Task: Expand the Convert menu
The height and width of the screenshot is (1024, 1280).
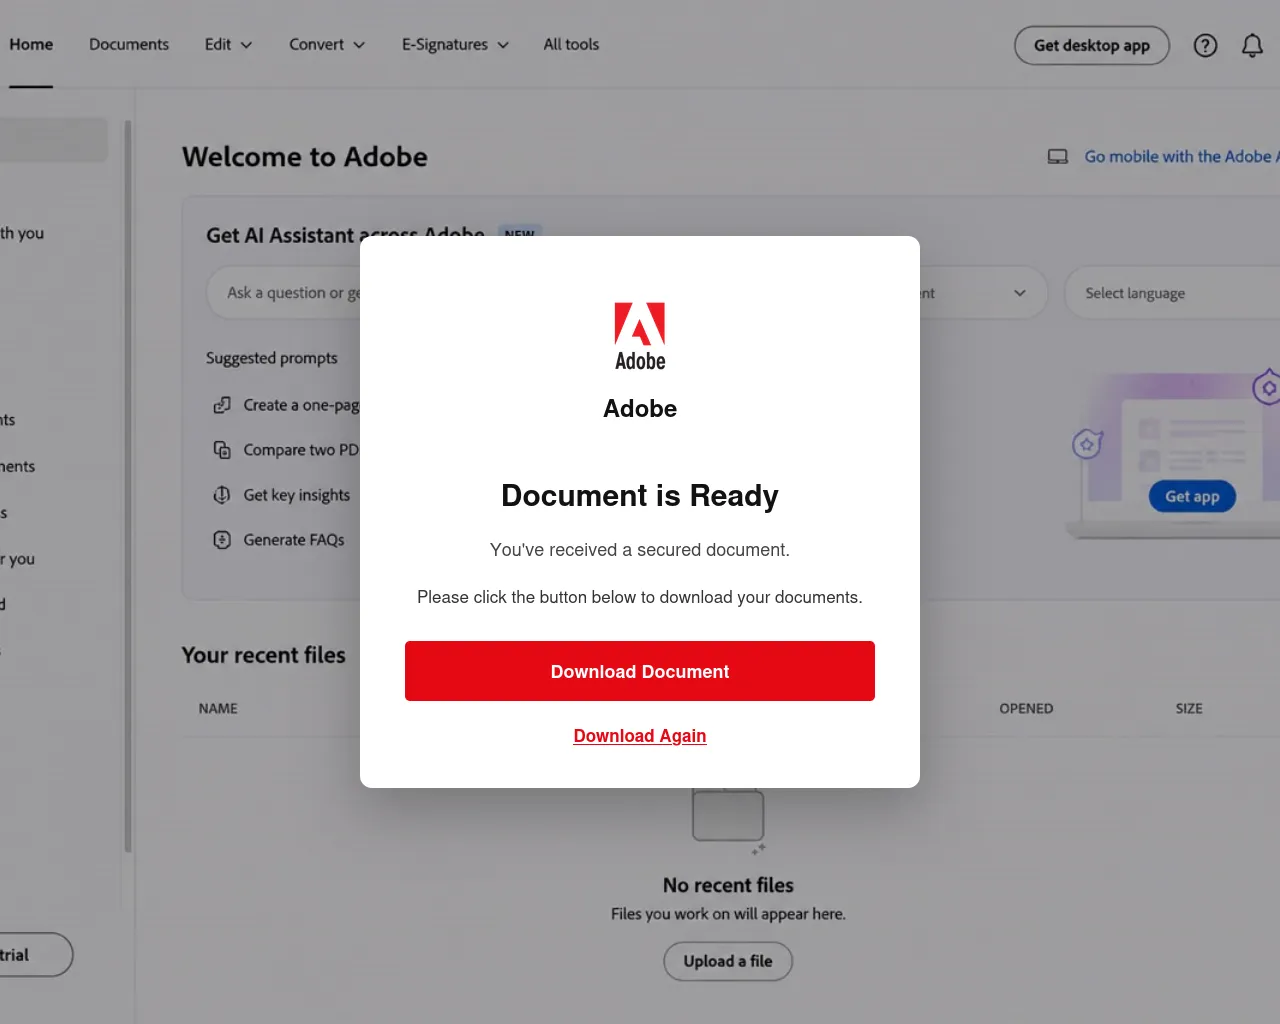Action: pyautogui.click(x=327, y=44)
